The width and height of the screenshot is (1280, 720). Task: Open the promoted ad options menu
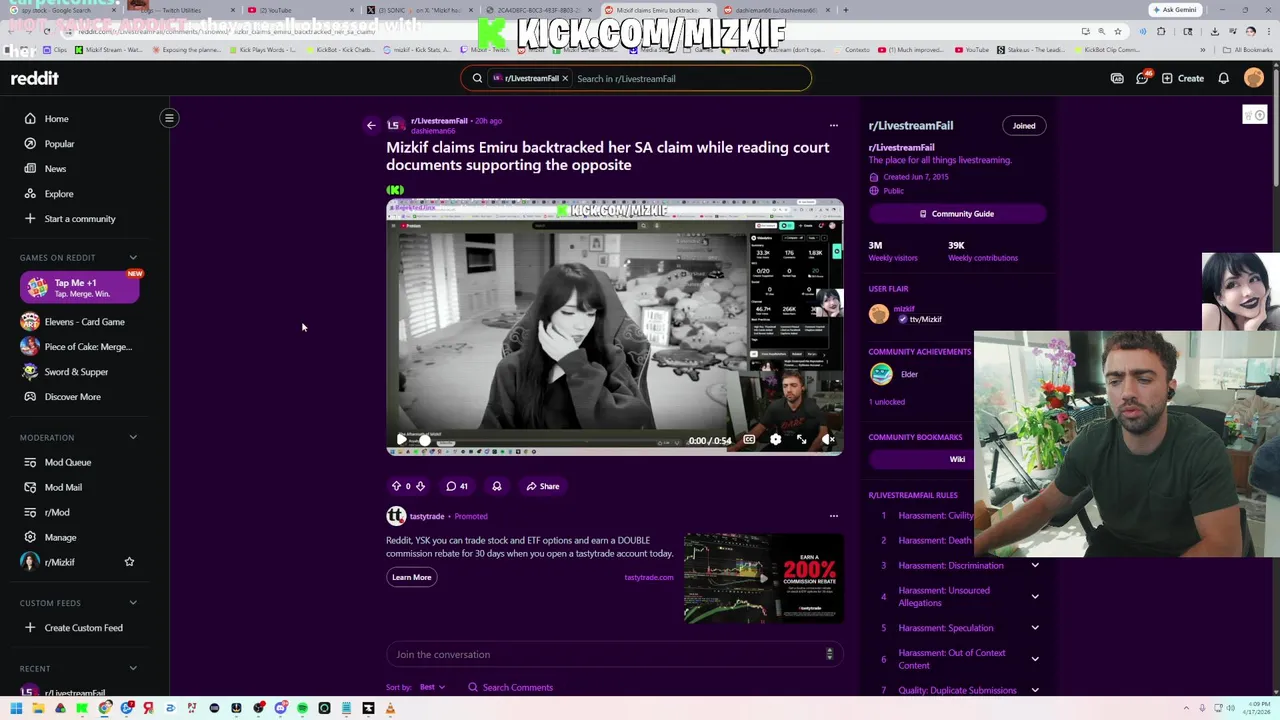833,516
